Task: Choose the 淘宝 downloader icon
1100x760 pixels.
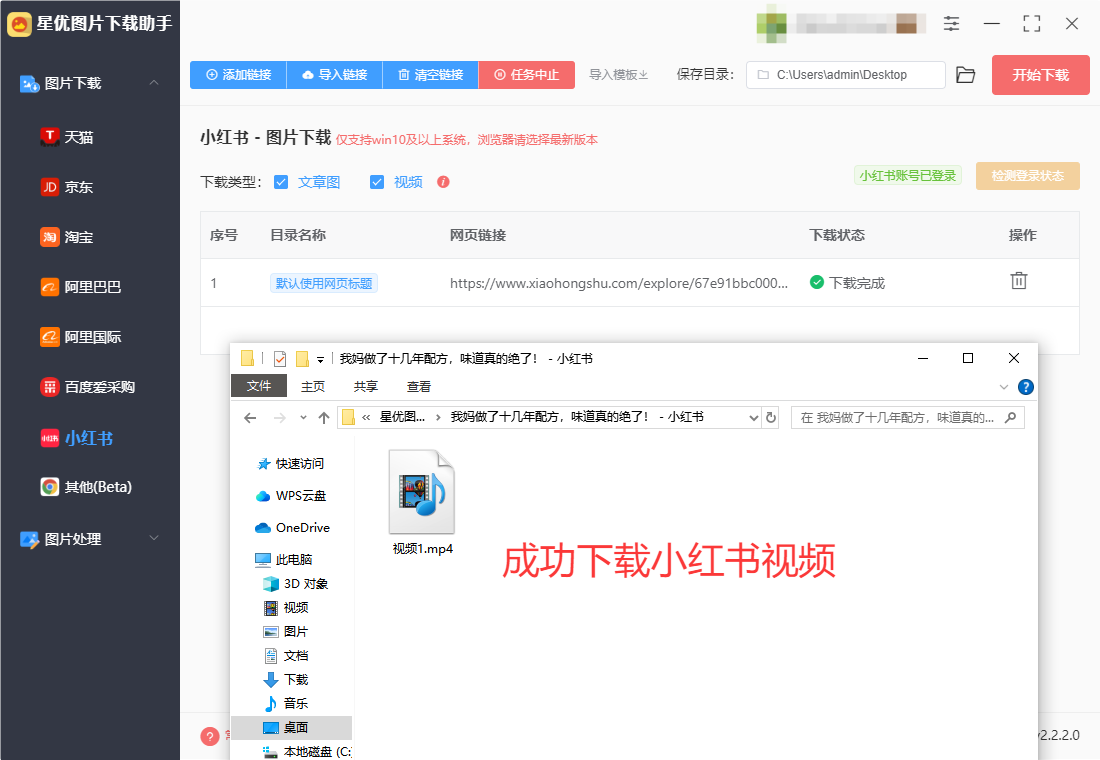Action: [x=49, y=237]
